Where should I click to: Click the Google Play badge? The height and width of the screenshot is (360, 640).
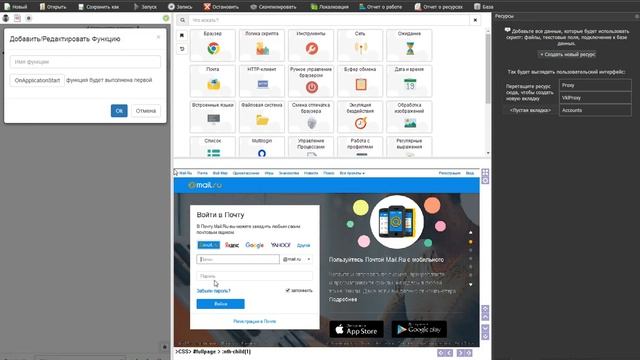click(x=419, y=329)
